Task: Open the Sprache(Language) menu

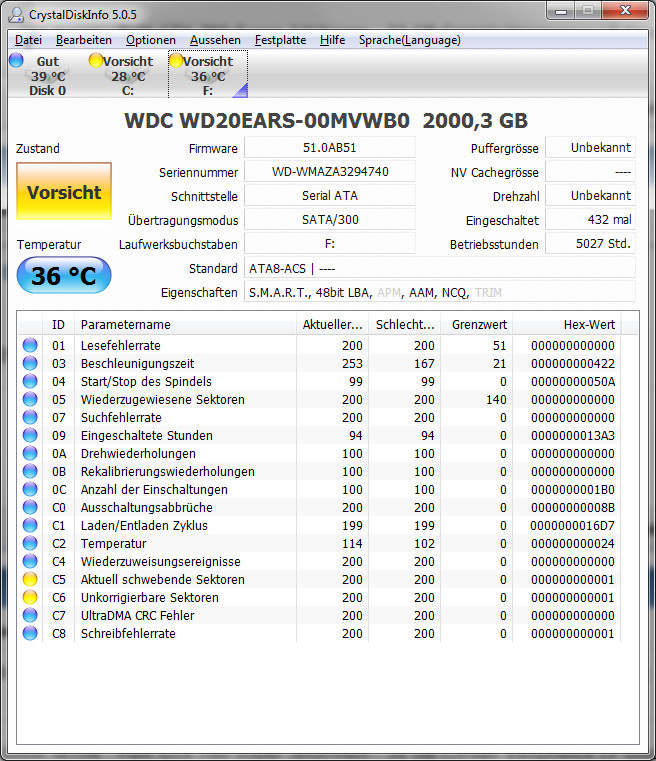Action: pos(410,40)
